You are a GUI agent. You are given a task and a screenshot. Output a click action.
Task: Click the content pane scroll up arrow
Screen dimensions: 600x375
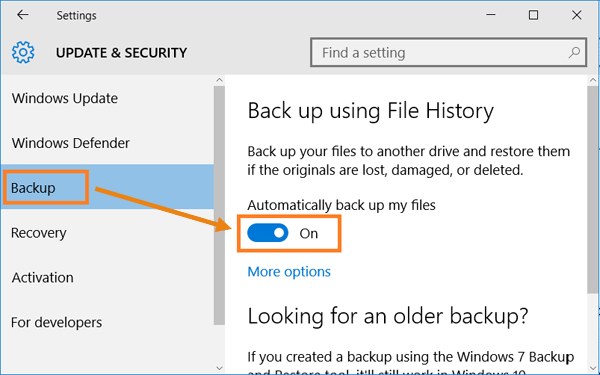[x=593, y=80]
